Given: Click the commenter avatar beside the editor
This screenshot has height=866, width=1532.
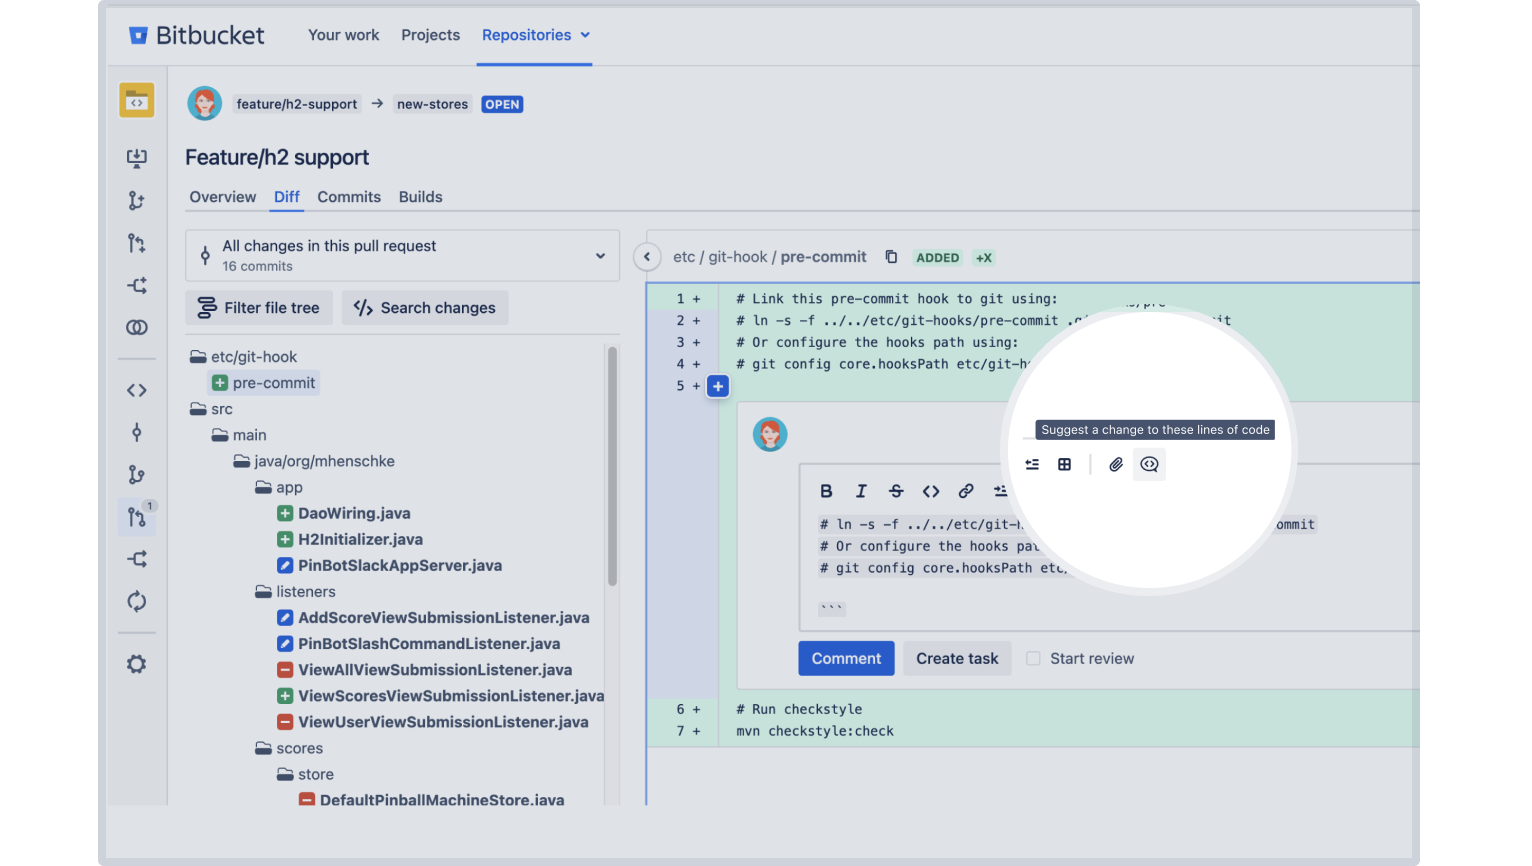Looking at the screenshot, I should (x=770, y=434).
